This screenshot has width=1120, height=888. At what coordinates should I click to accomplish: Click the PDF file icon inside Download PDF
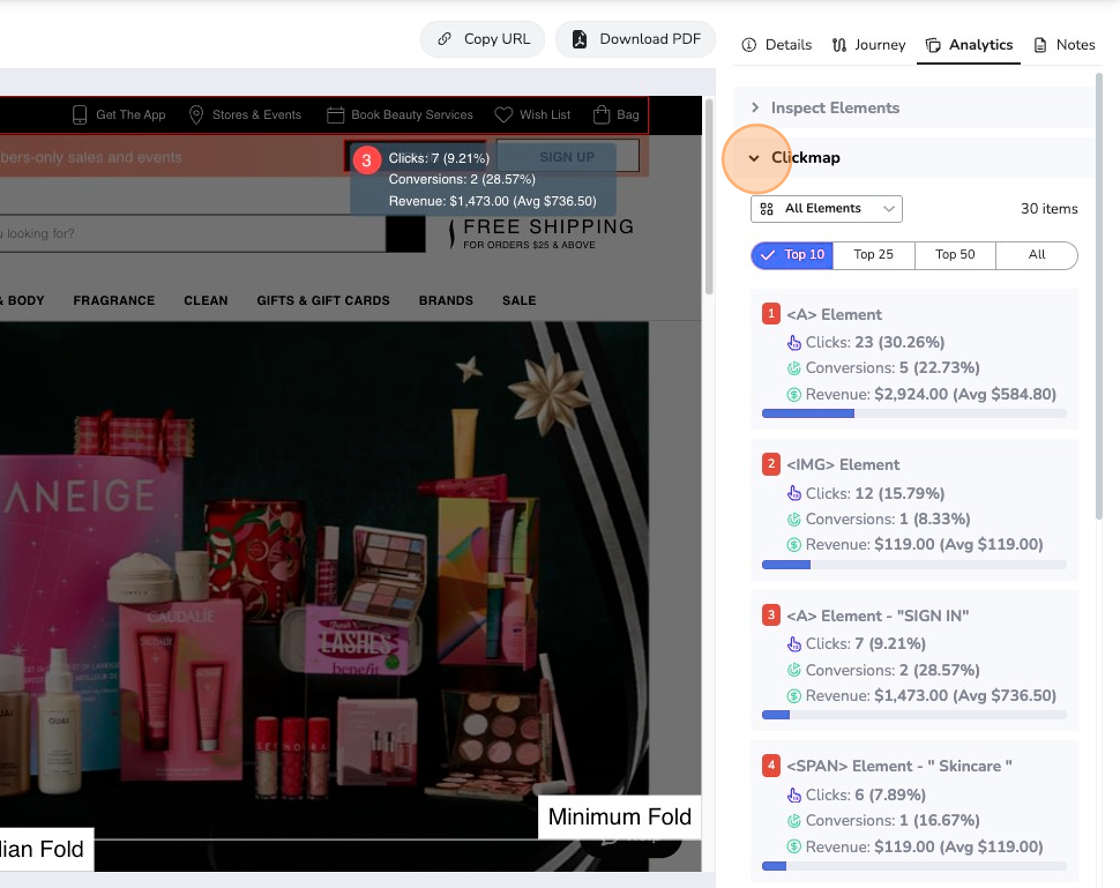point(579,39)
